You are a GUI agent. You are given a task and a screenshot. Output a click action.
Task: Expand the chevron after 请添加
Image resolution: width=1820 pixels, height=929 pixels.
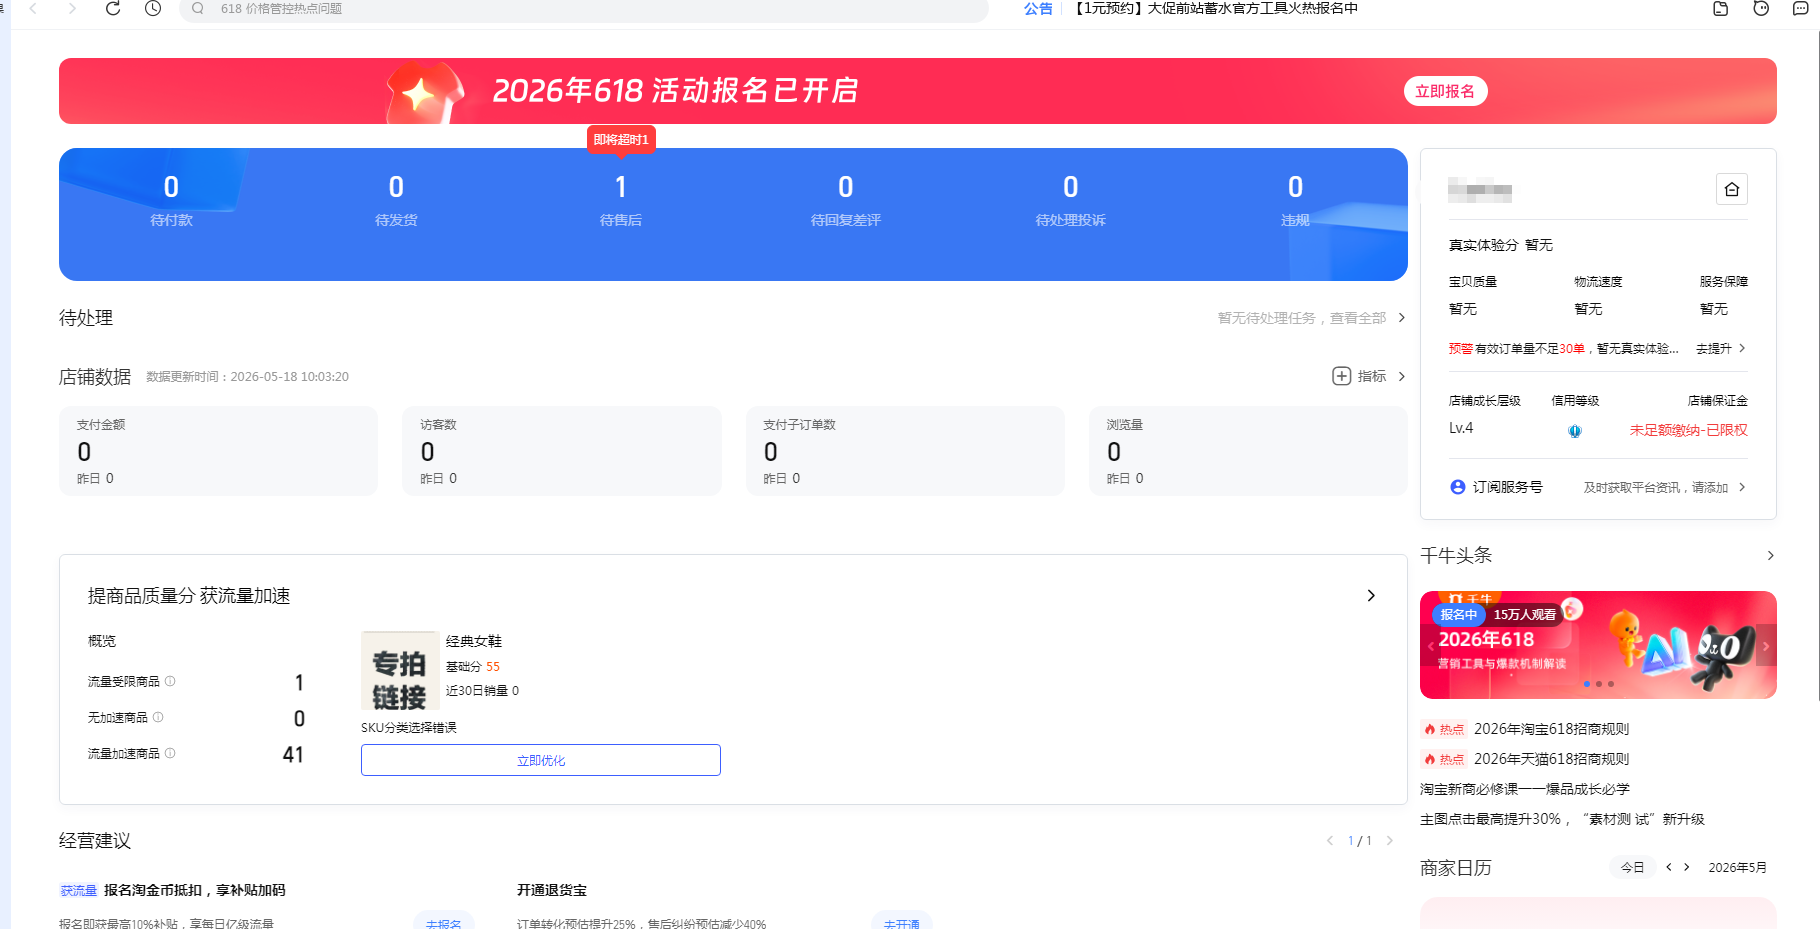pos(1742,487)
